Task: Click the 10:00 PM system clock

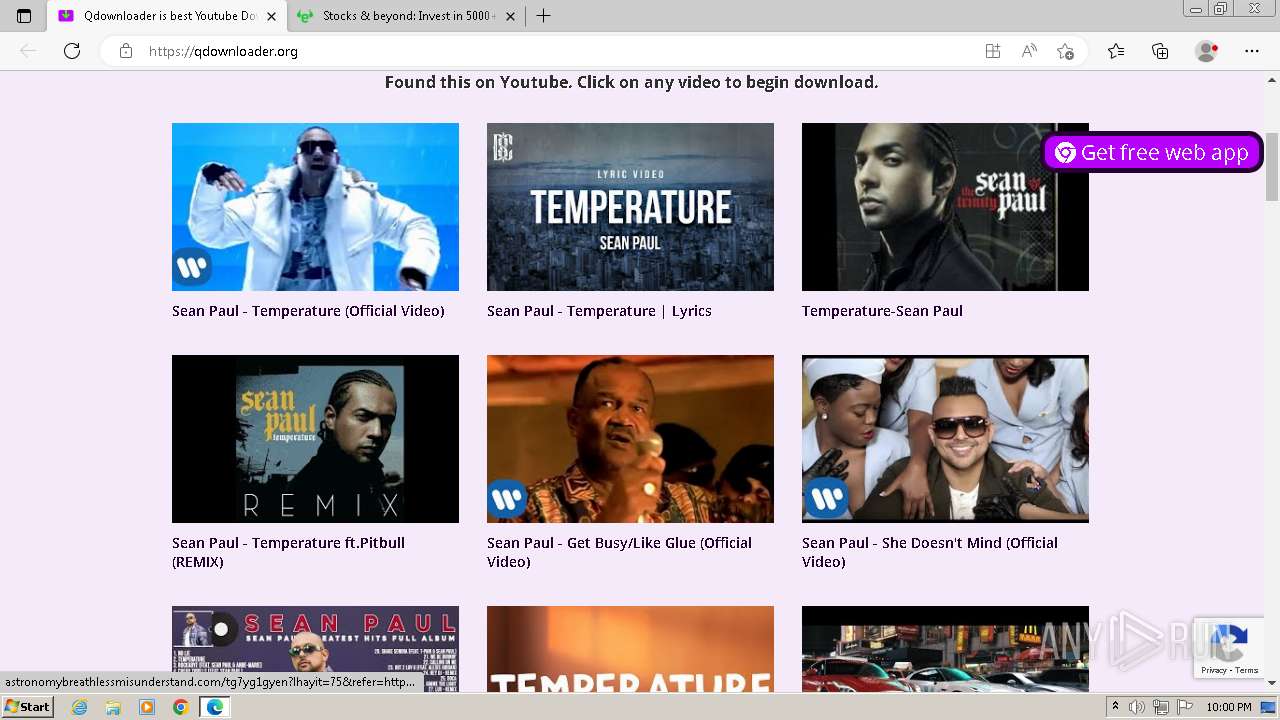Action: tap(1229, 707)
